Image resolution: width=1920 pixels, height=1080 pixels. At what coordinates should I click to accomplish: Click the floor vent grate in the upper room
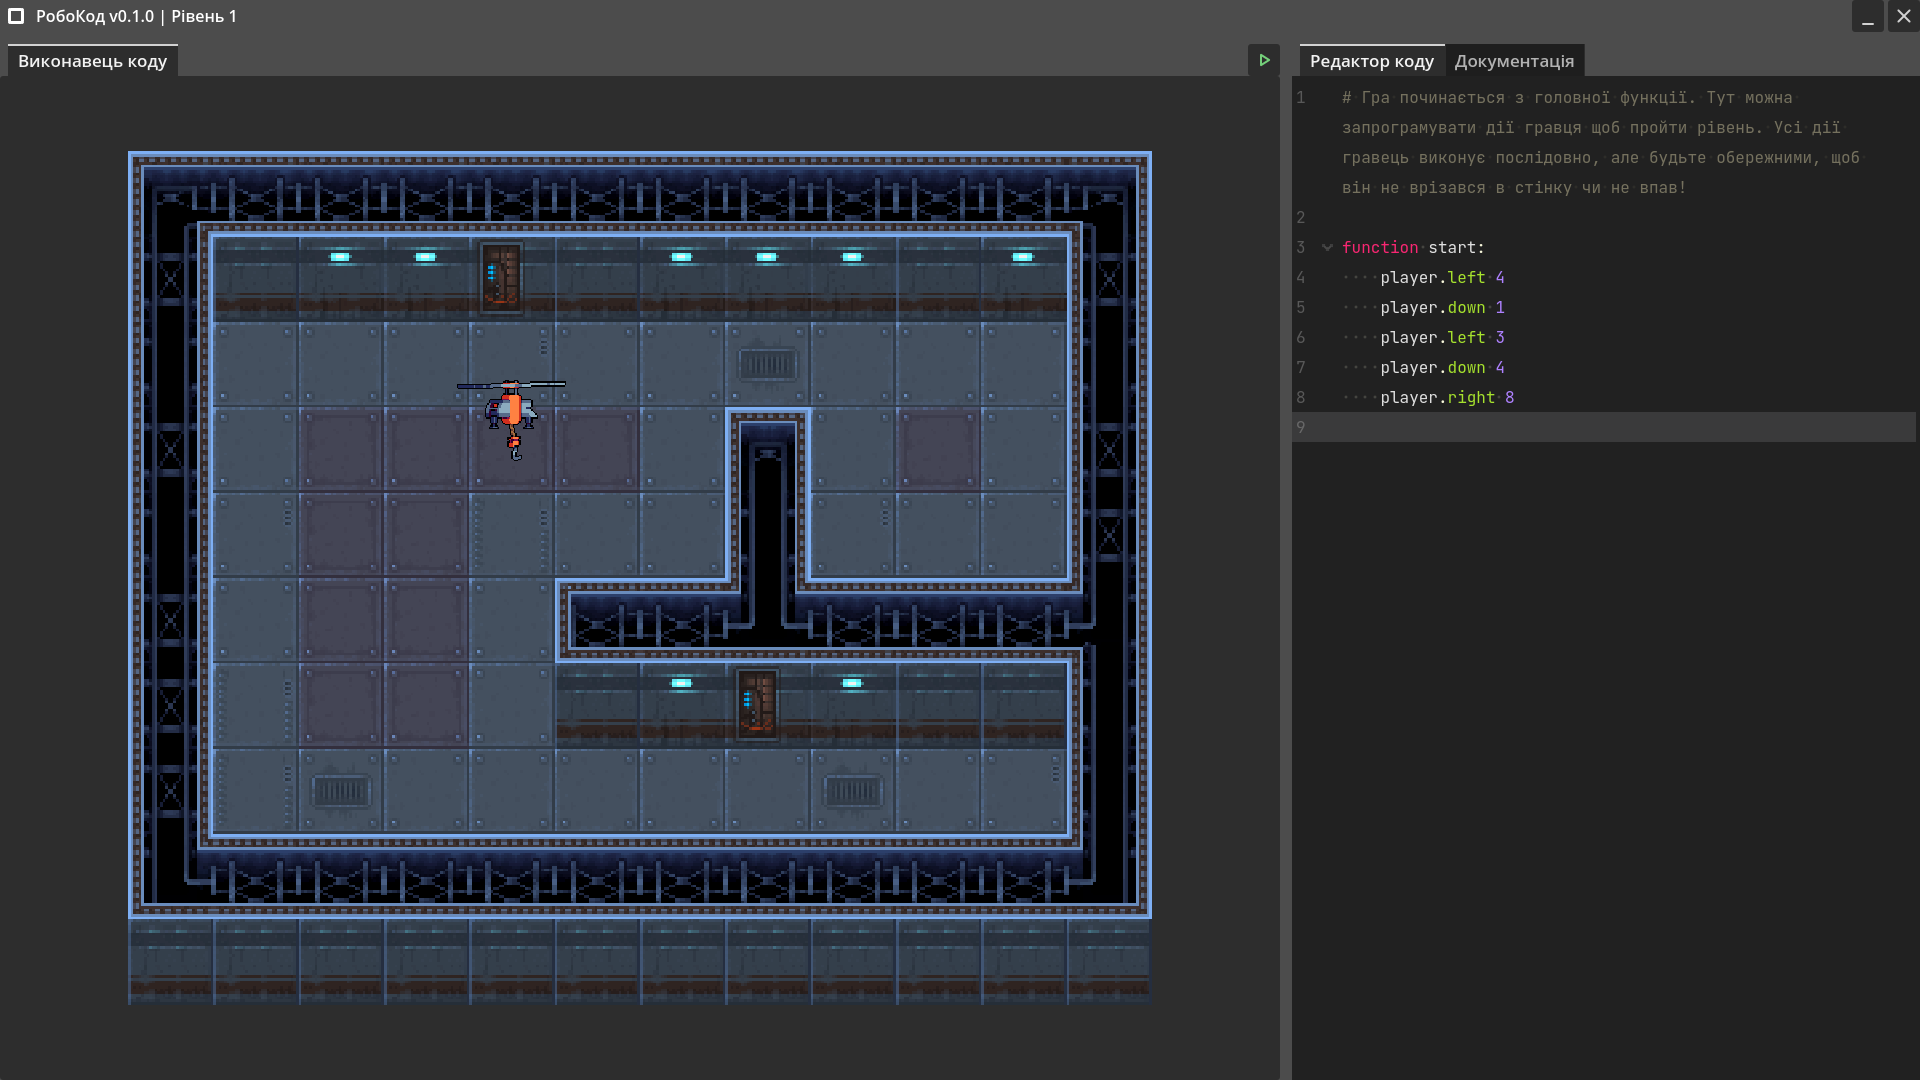[x=767, y=364]
